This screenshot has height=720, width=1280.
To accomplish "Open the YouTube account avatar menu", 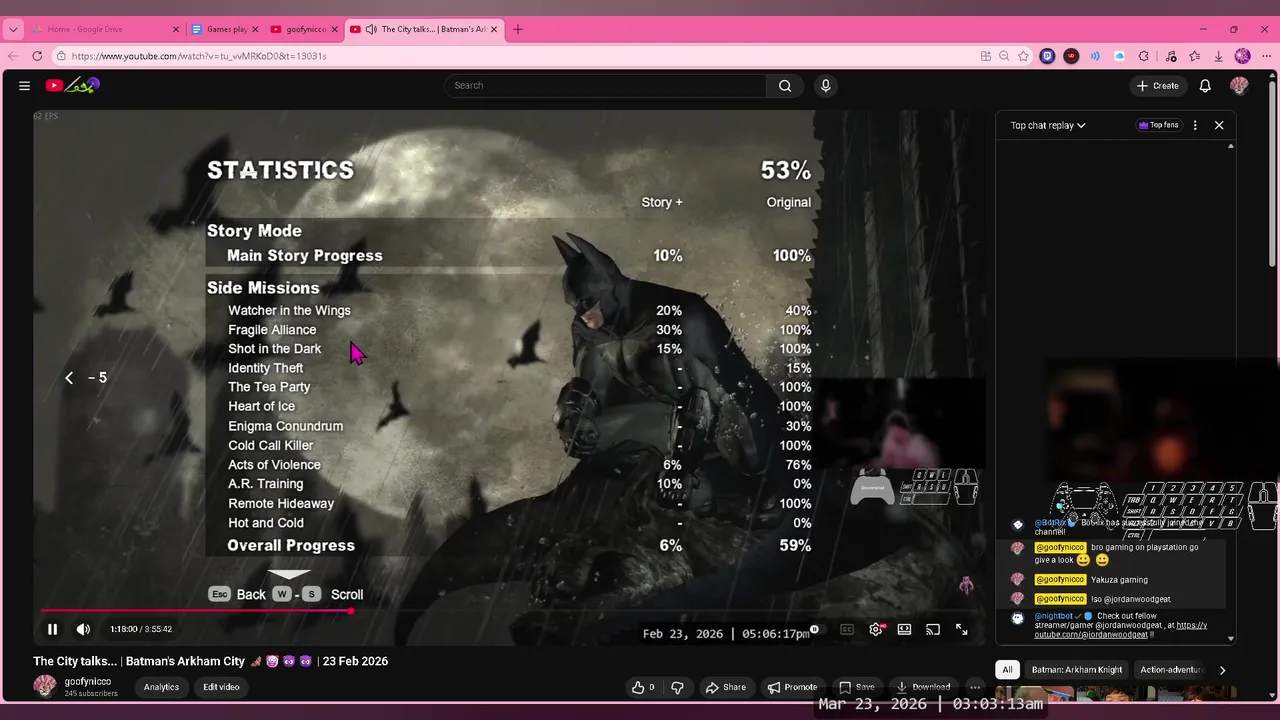I will coord(1239,86).
